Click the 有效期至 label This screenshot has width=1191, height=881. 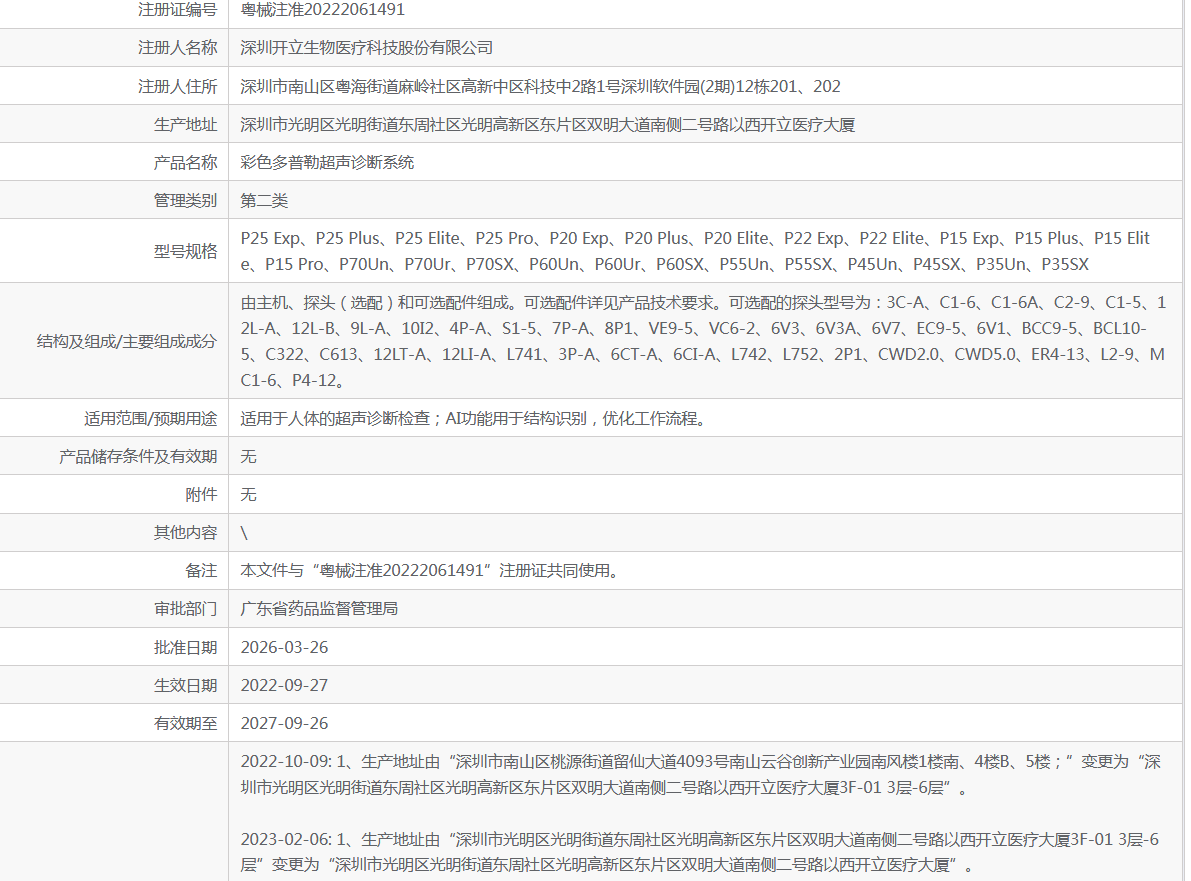pos(185,723)
